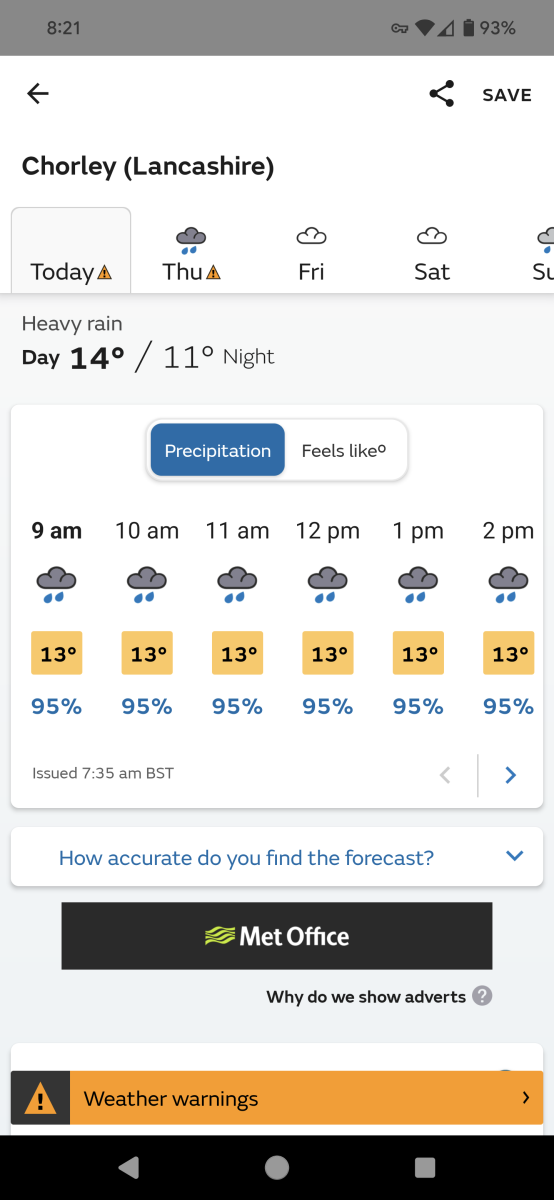Viewport: 554px width, 1200px height.
Task: Tap the back arrow icon
Action: click(x=37, y=94)
